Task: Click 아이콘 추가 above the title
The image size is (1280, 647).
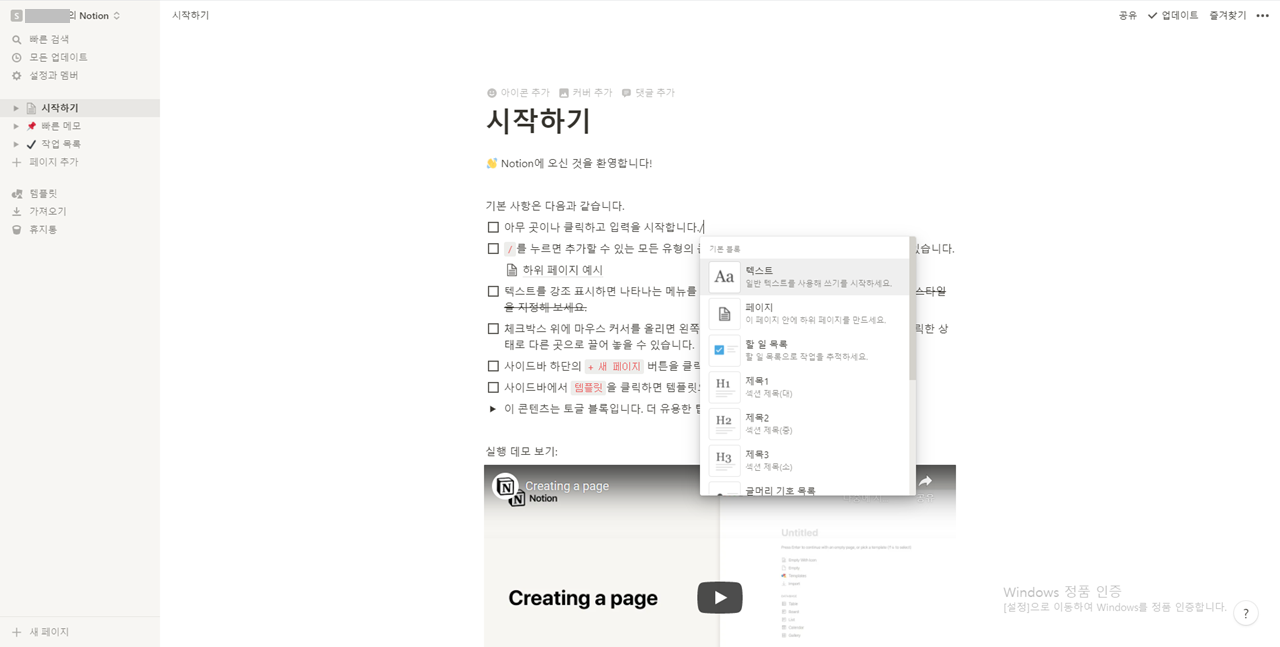Action: 518,92
